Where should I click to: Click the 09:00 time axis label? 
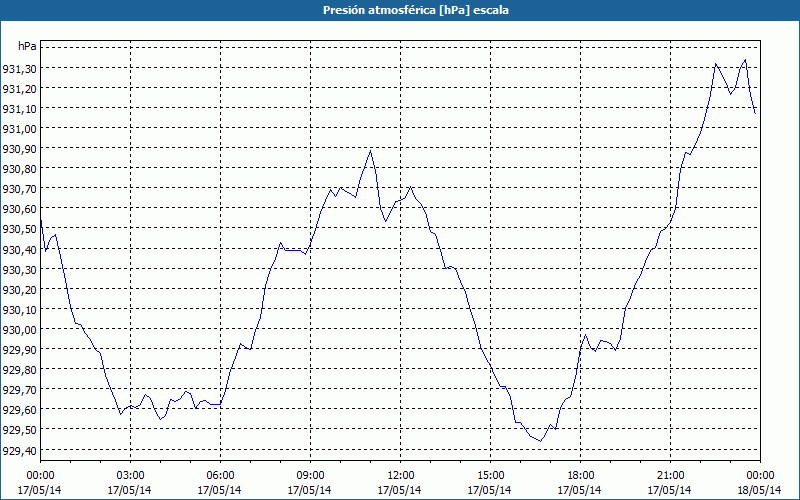310,475
